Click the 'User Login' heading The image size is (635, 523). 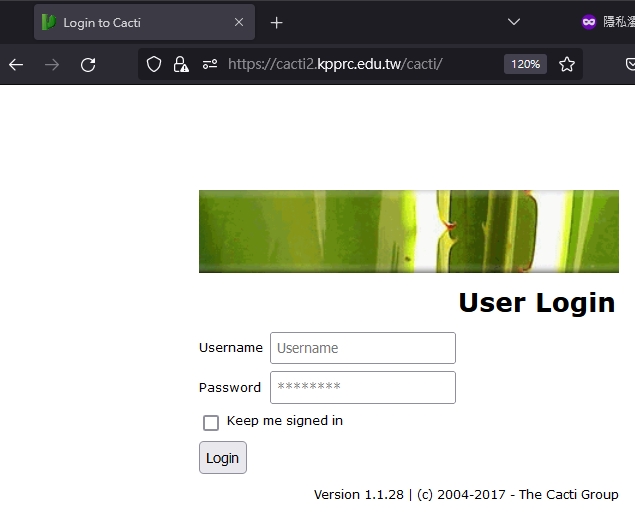click(x=537, y=303)
